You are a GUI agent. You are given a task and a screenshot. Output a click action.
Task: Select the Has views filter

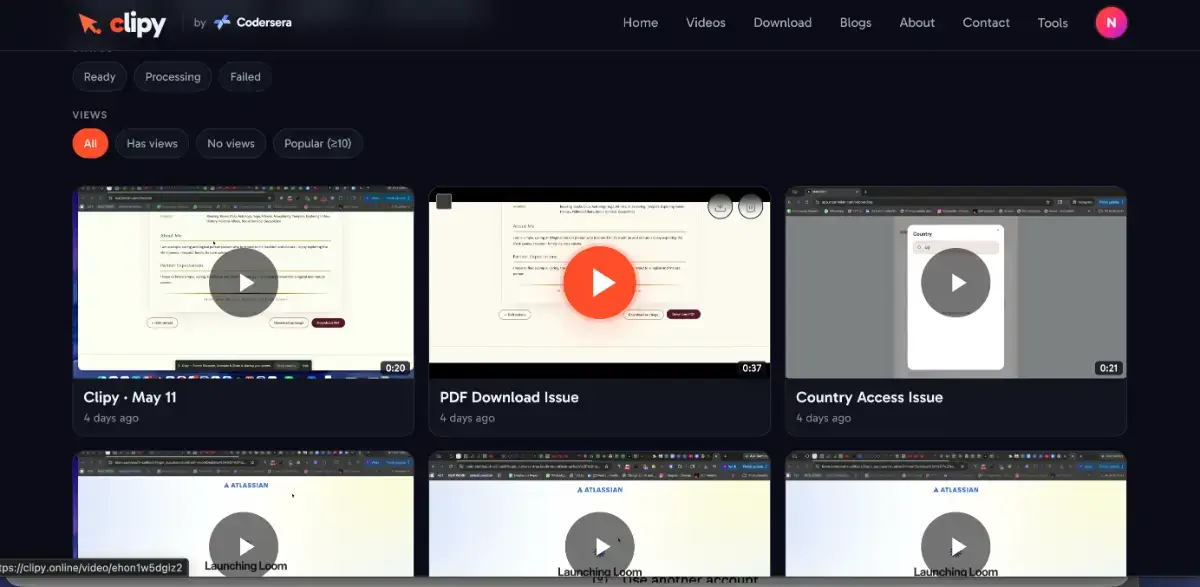(152, 144)
